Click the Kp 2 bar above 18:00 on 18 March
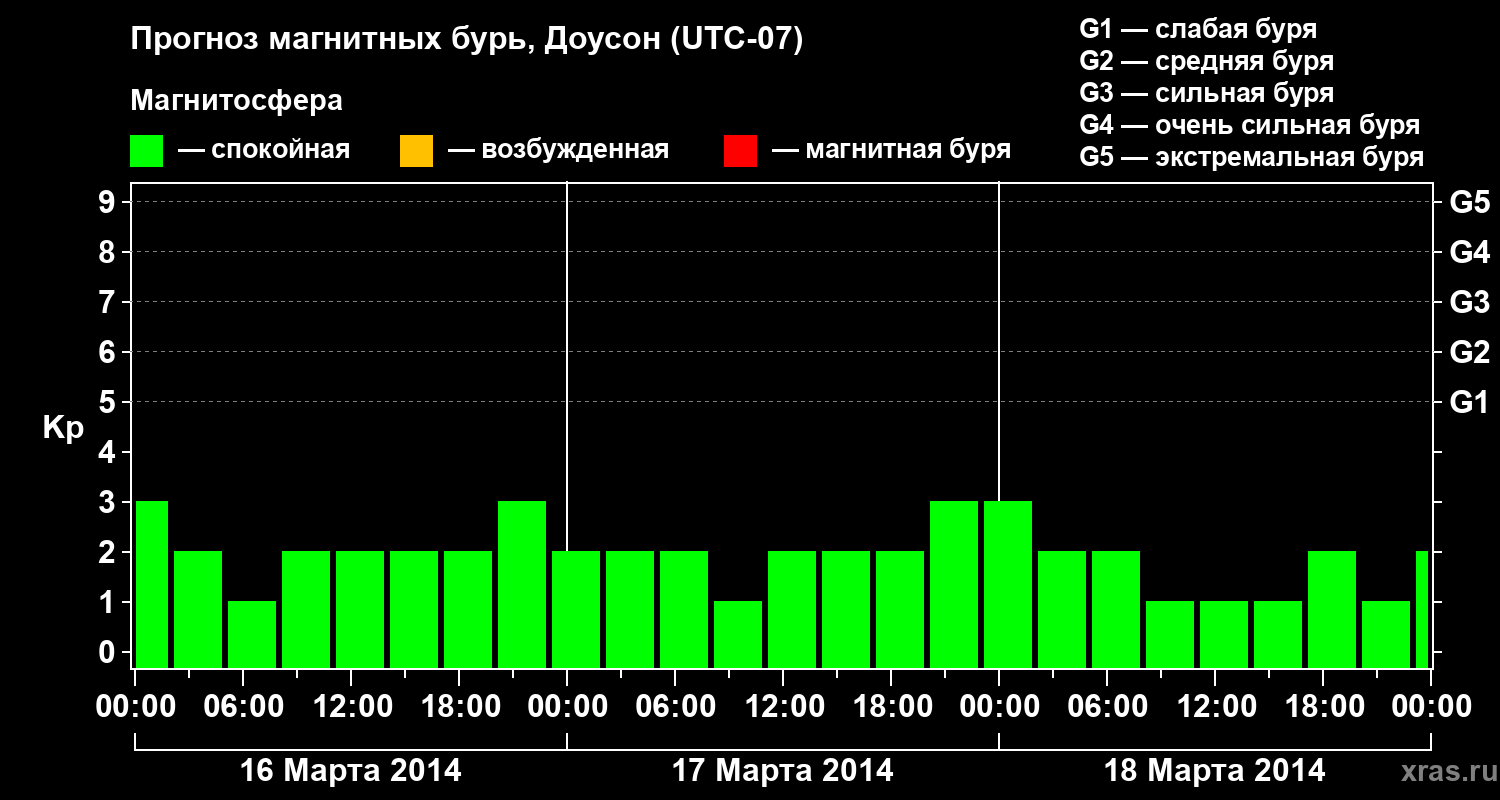Screen dimensions: 1500x800 pyautogui.click(x=1332, y=609)
